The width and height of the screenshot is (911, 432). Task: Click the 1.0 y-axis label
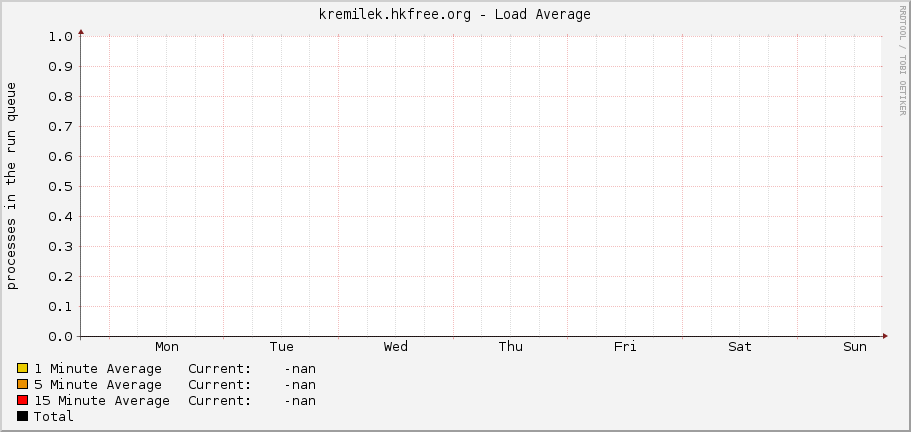(60, 37)
